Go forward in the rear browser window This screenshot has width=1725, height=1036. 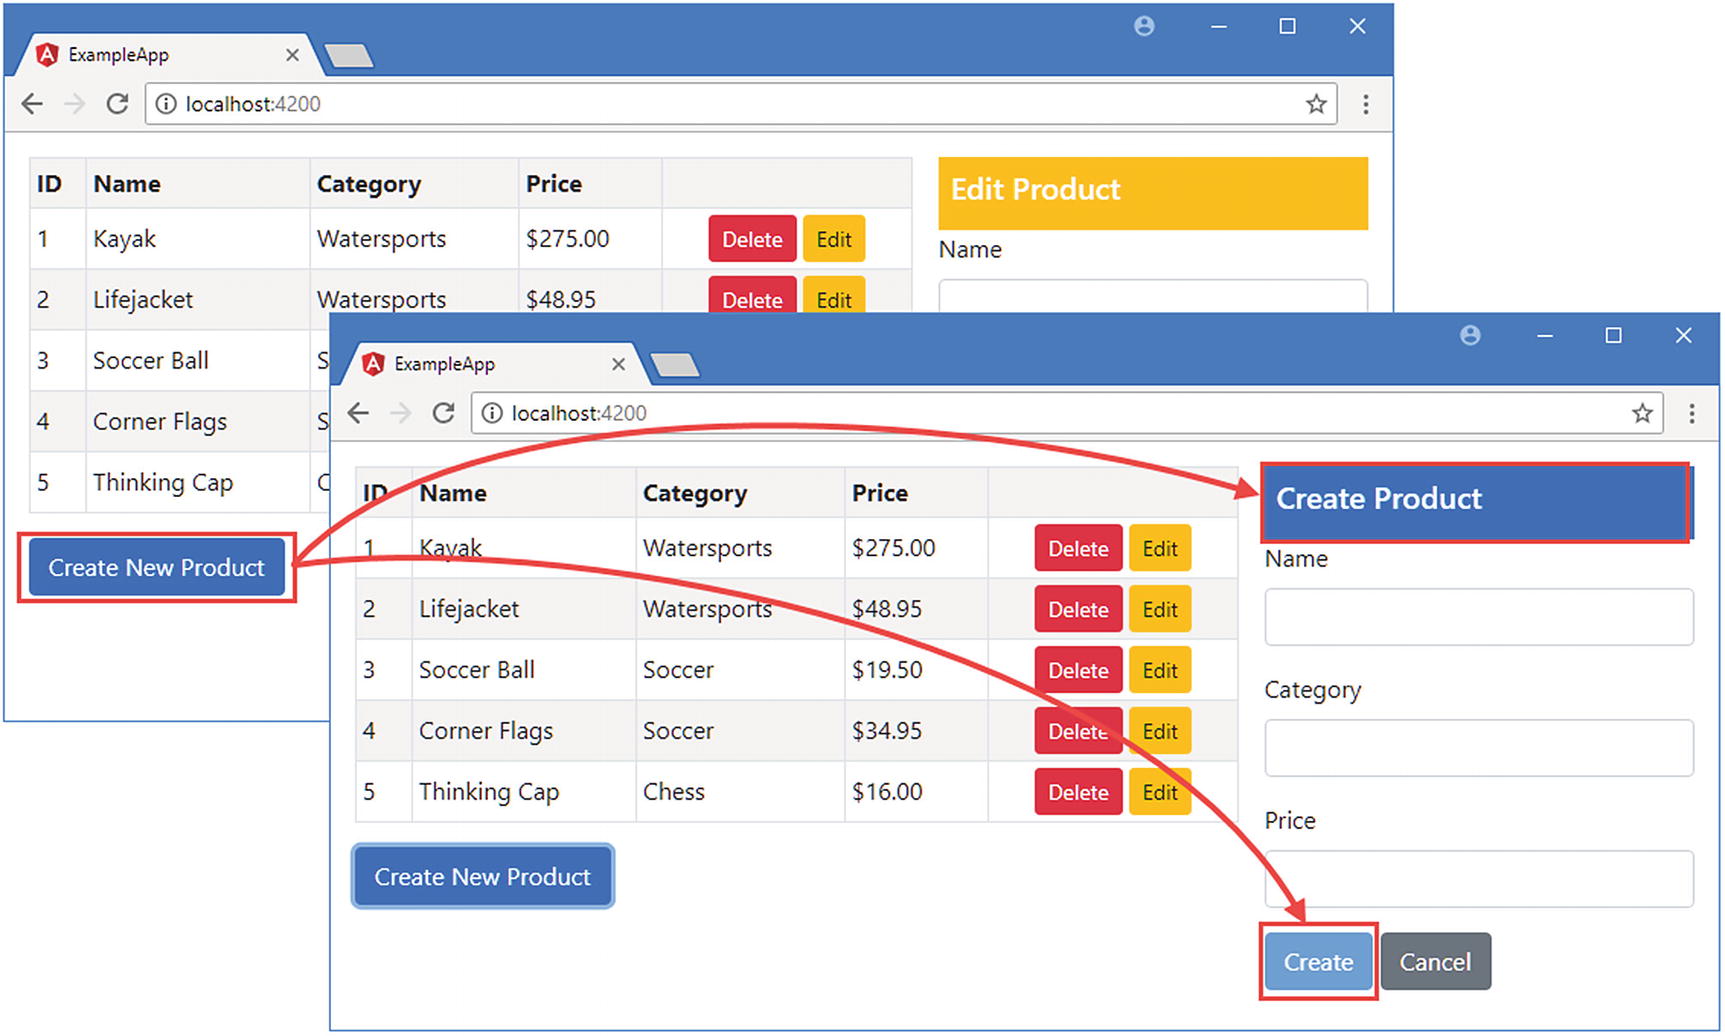[x=75, y=104]
